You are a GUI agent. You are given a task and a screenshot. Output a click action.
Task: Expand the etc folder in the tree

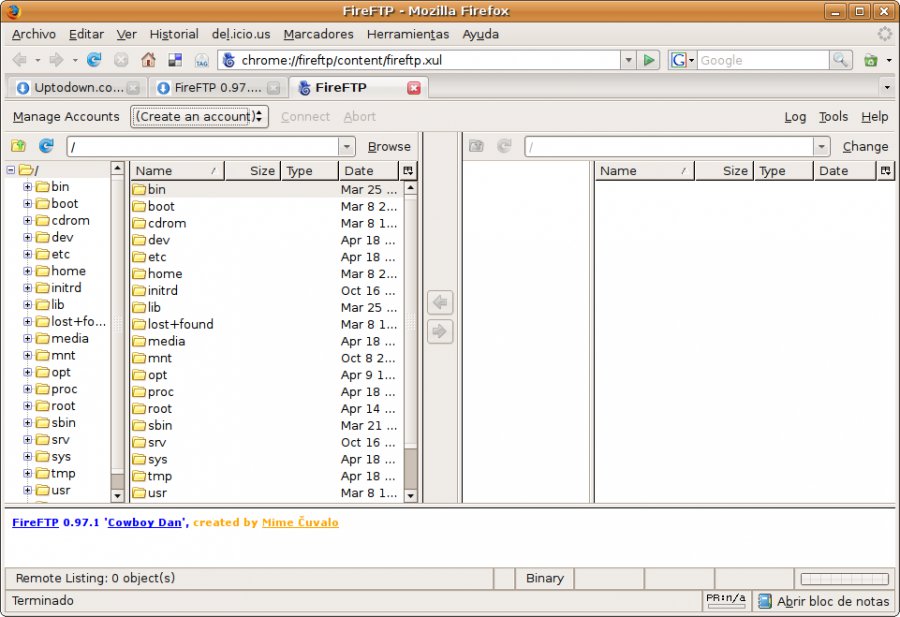pyautogui.click(x=27, y=254)
